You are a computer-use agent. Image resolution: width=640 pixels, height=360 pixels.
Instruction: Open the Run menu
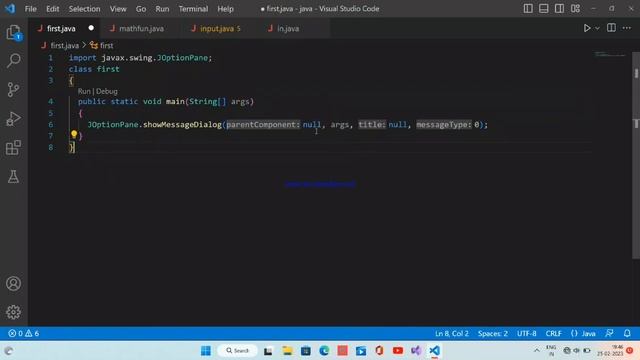pyautogui.click(x=162, y=9)
